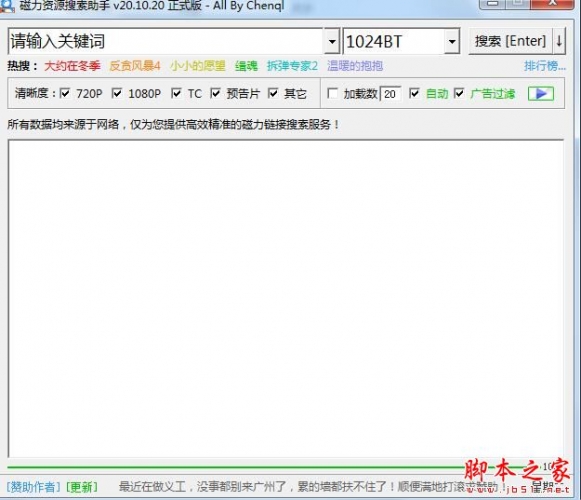Search hot keyword 拆弹专家2
The width and height of the screenshot is (581, 500).
pyautogui.click(x=292, y=66)
